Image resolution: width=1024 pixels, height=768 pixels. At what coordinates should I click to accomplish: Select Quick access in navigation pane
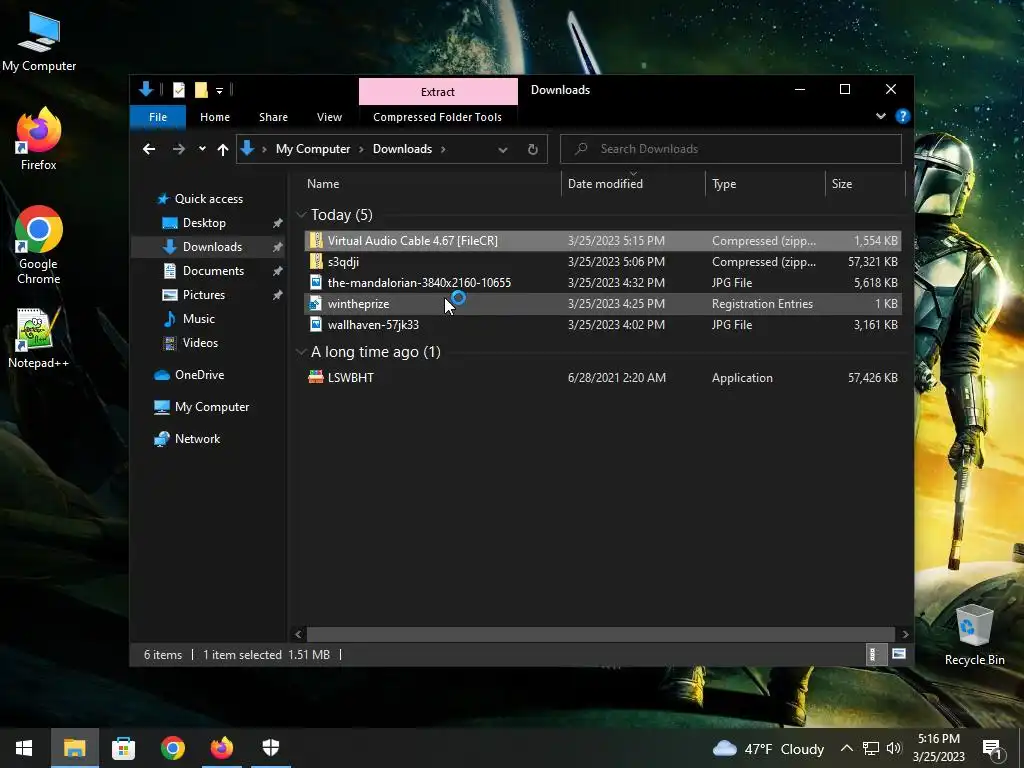[x=208, y=199]
